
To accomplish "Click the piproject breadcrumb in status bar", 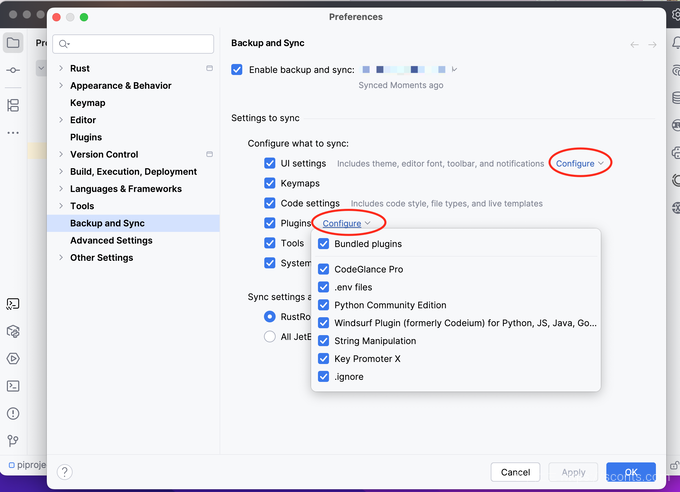I will 27,465.
